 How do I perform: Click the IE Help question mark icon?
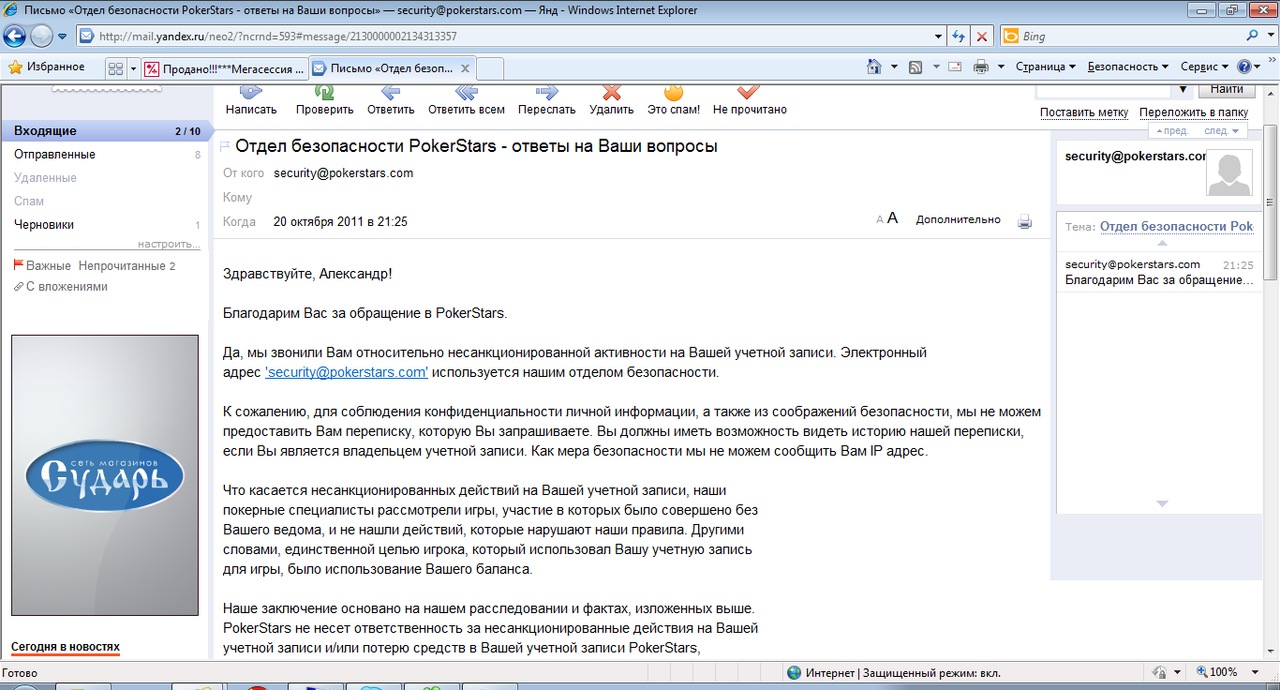(1244, 67)
